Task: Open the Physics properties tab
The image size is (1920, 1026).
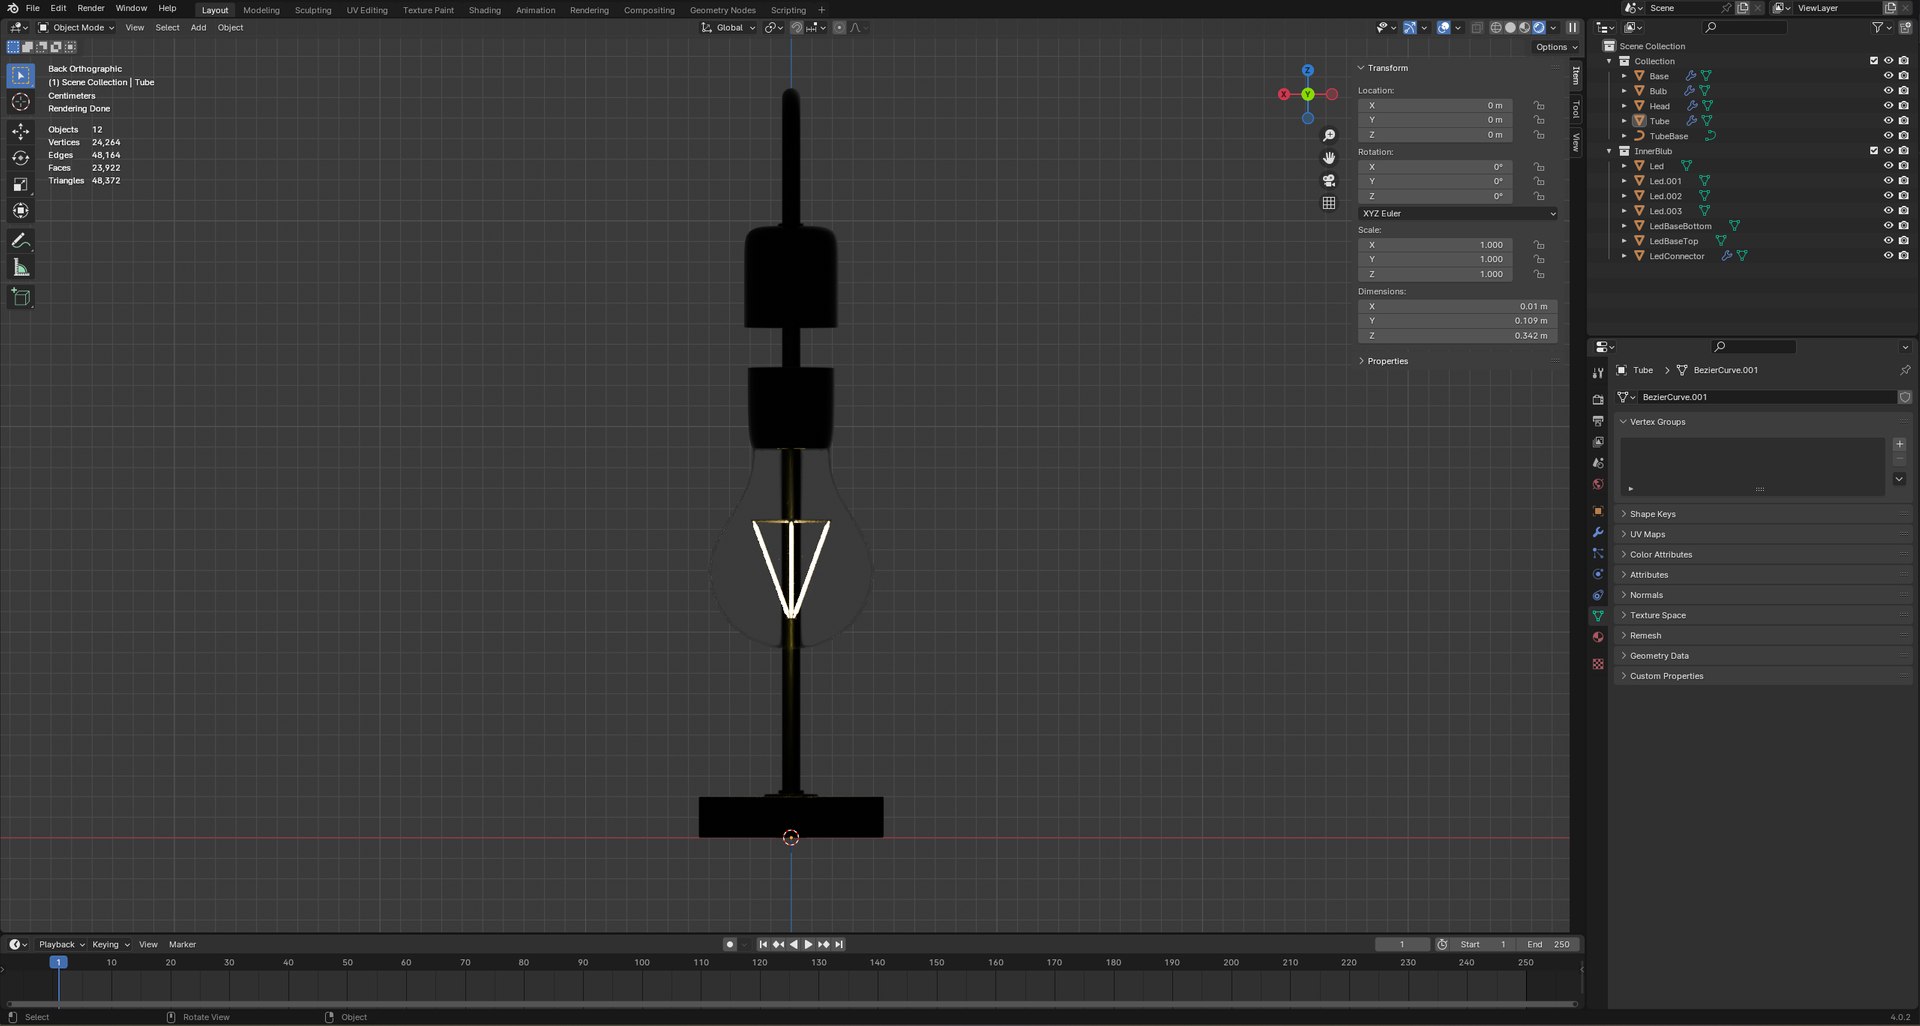Action: pos(1598,574)
